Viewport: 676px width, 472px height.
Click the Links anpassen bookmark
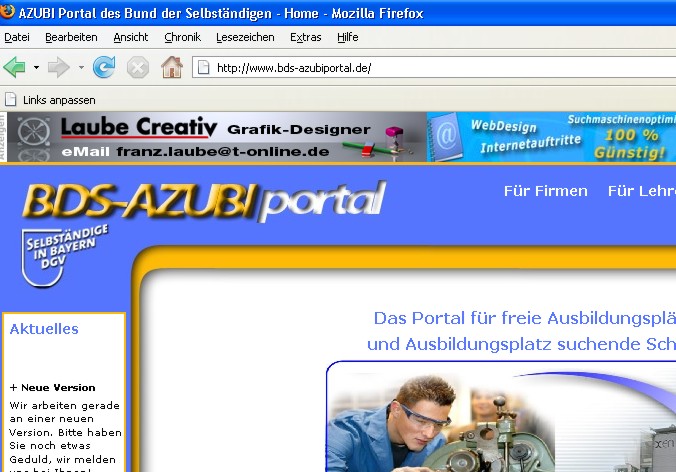point(50,100)
